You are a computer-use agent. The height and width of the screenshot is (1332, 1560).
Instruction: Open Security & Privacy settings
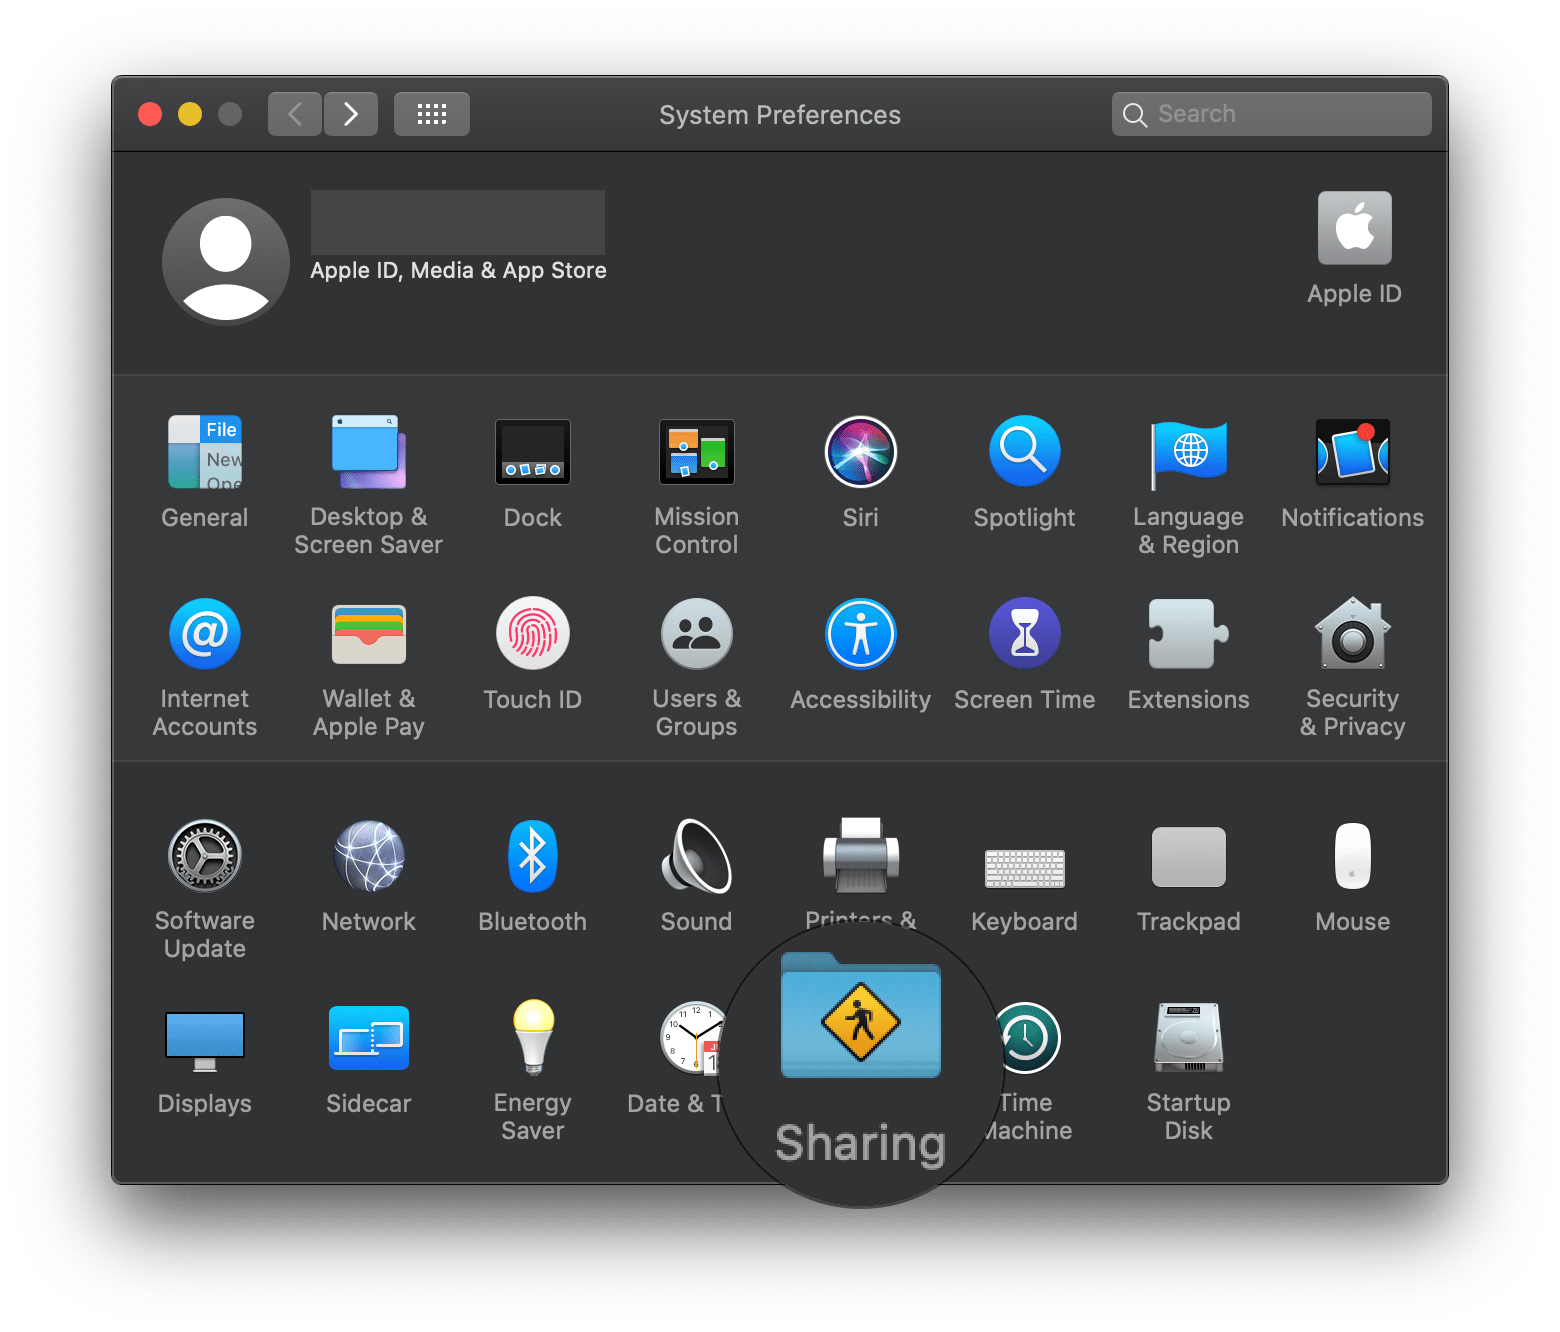[x=1352, y=633]
